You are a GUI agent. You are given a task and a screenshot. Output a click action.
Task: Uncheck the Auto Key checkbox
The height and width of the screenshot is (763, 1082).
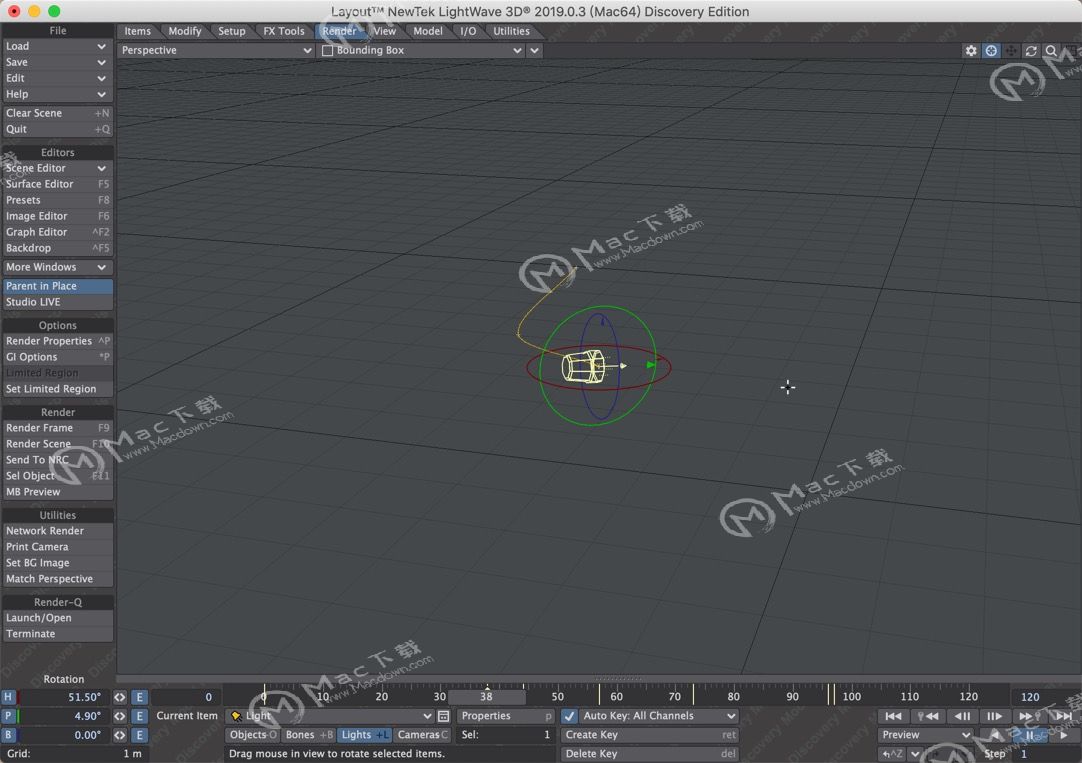point(569,716)
